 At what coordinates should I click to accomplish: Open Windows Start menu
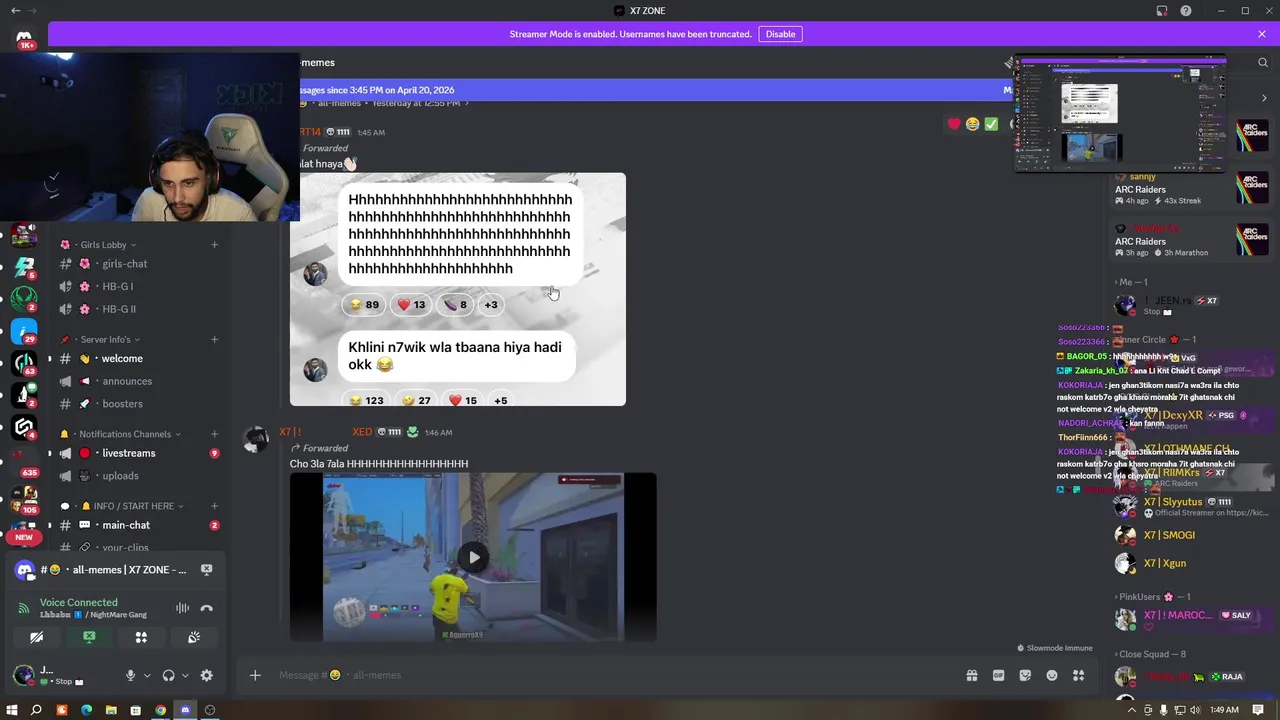12,710
